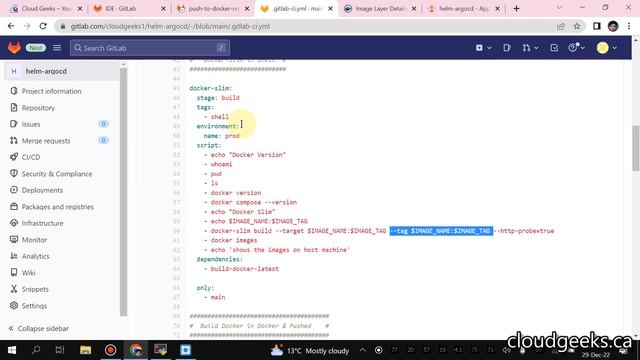Bookmark this page with the star icon

pos(577,26)
